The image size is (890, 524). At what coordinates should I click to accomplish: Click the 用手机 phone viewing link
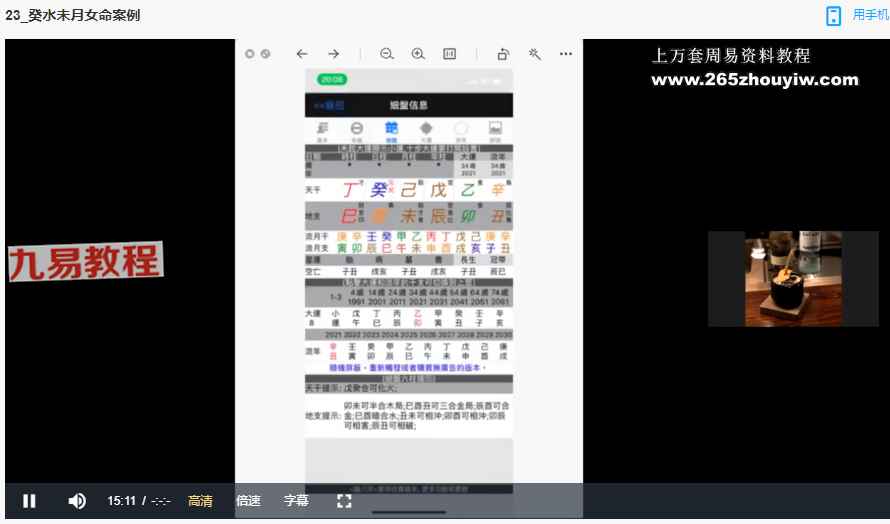click(x=870, y=15)
